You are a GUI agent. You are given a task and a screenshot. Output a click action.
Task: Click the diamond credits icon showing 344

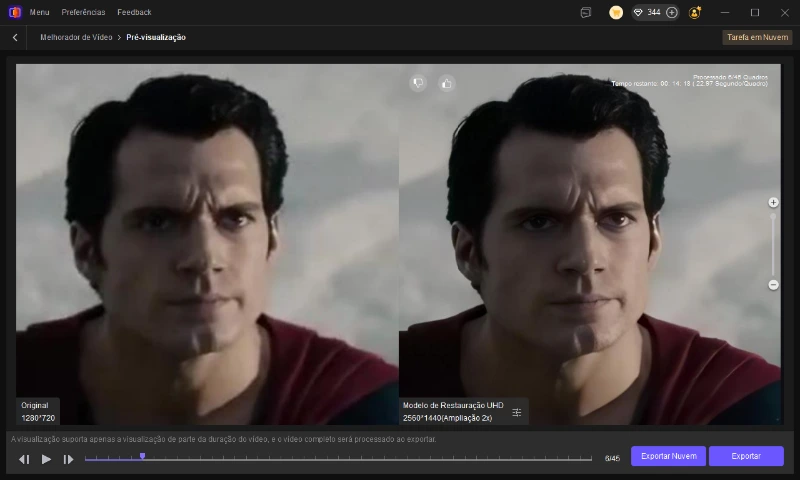click(638, 12)
